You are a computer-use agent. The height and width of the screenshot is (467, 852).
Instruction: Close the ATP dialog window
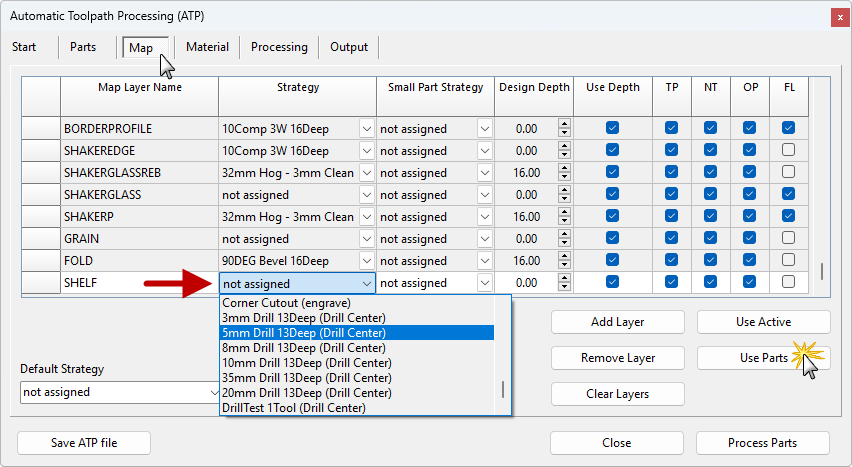835,17
